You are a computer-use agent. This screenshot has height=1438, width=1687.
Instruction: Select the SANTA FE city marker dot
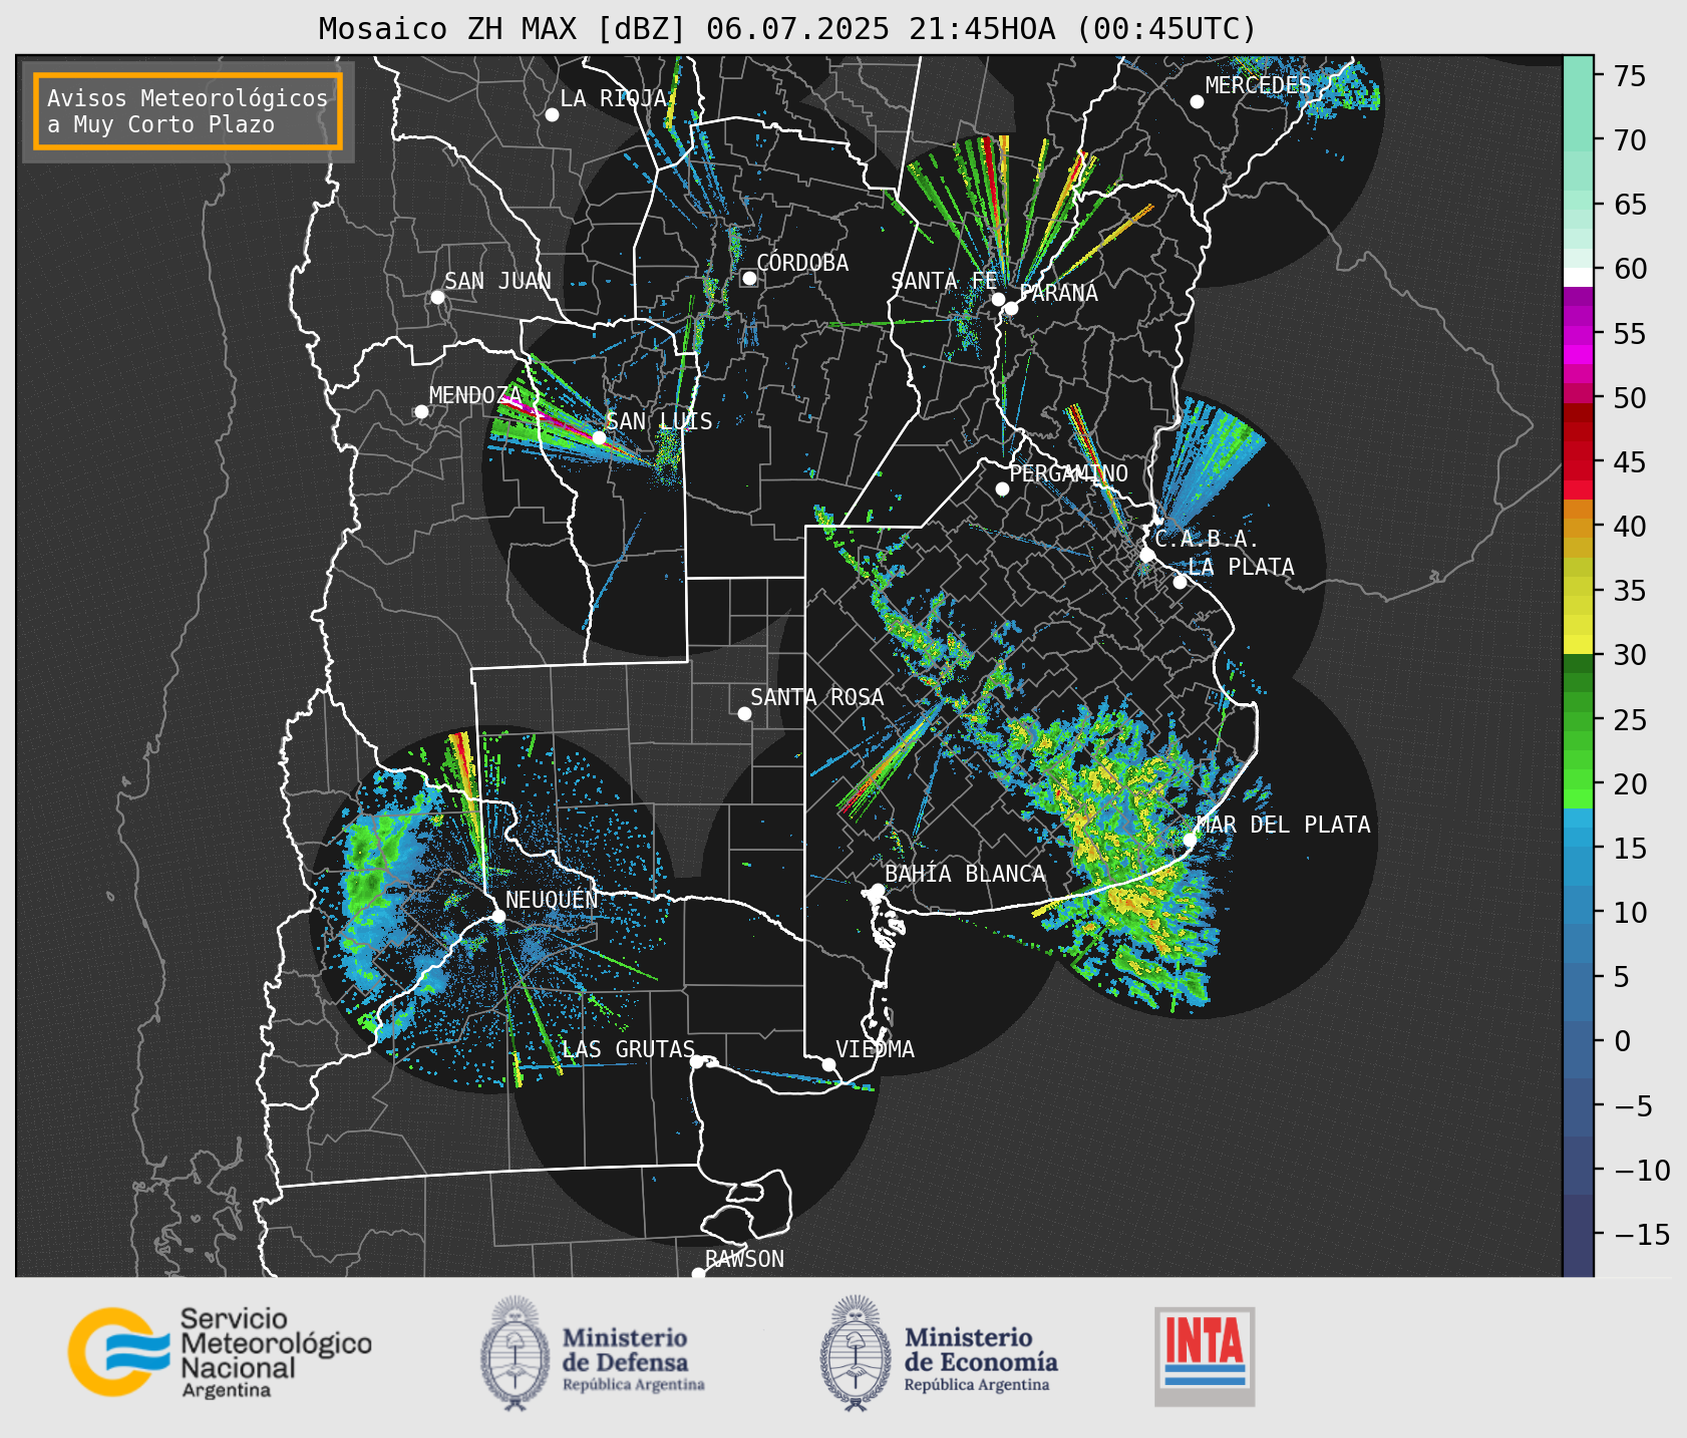pyautogui.click(x=998, y=299)
